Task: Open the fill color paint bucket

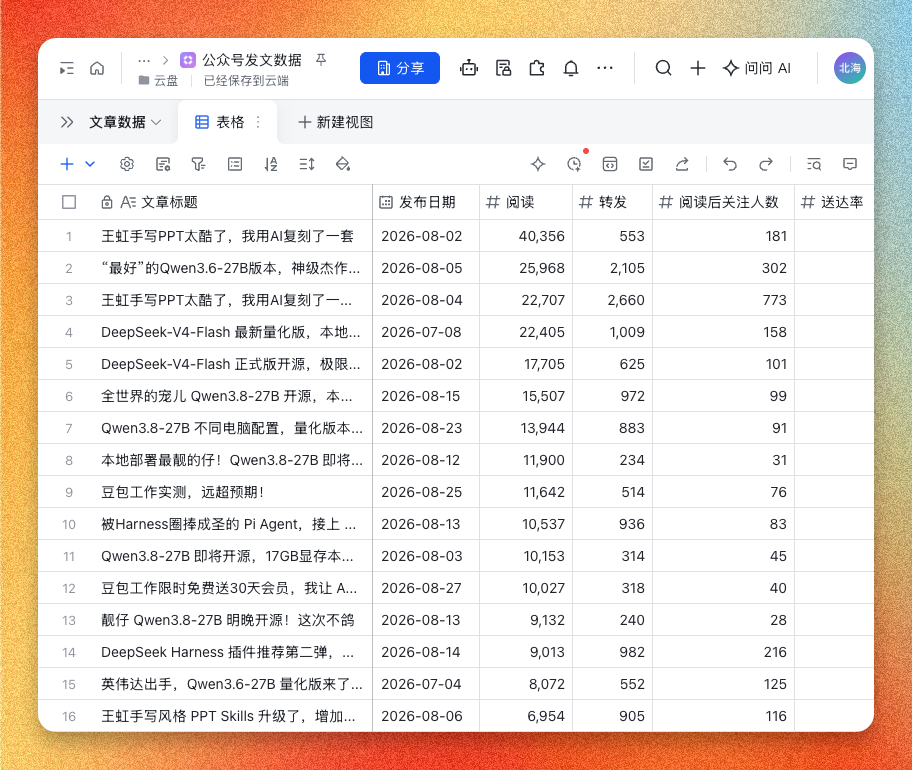Action: point(343,164)
